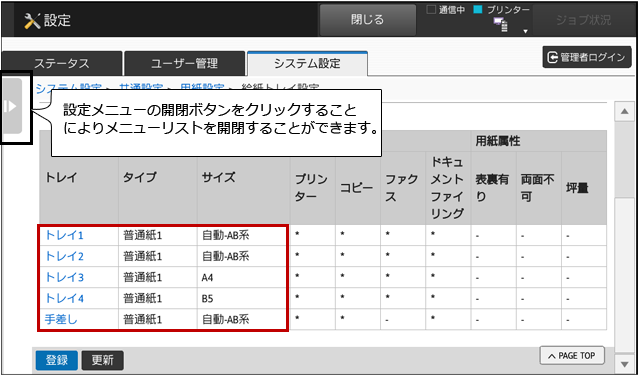The height and width of the screenshot is (376, 640).
Task: Select the システム設定 tab
Action: coord(307,64)
